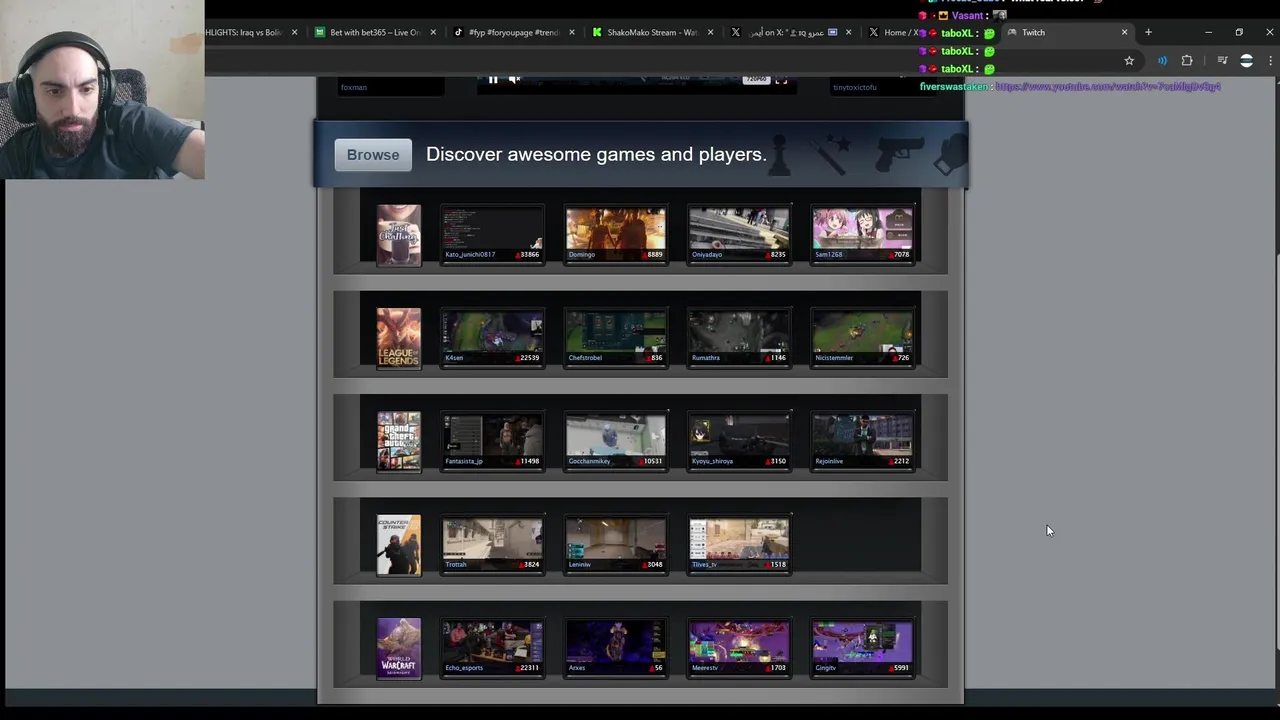
Task: Open Domingo's stream thumbnail
Action: pyautogui.click(x=616, y=235)
